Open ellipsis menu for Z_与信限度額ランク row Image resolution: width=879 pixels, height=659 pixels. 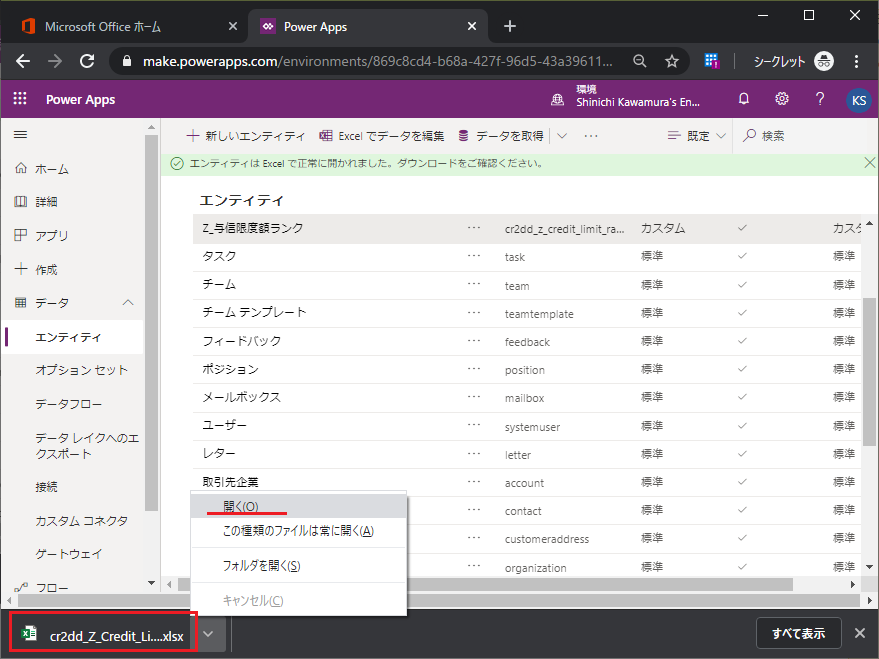click(x=474, y=228)
